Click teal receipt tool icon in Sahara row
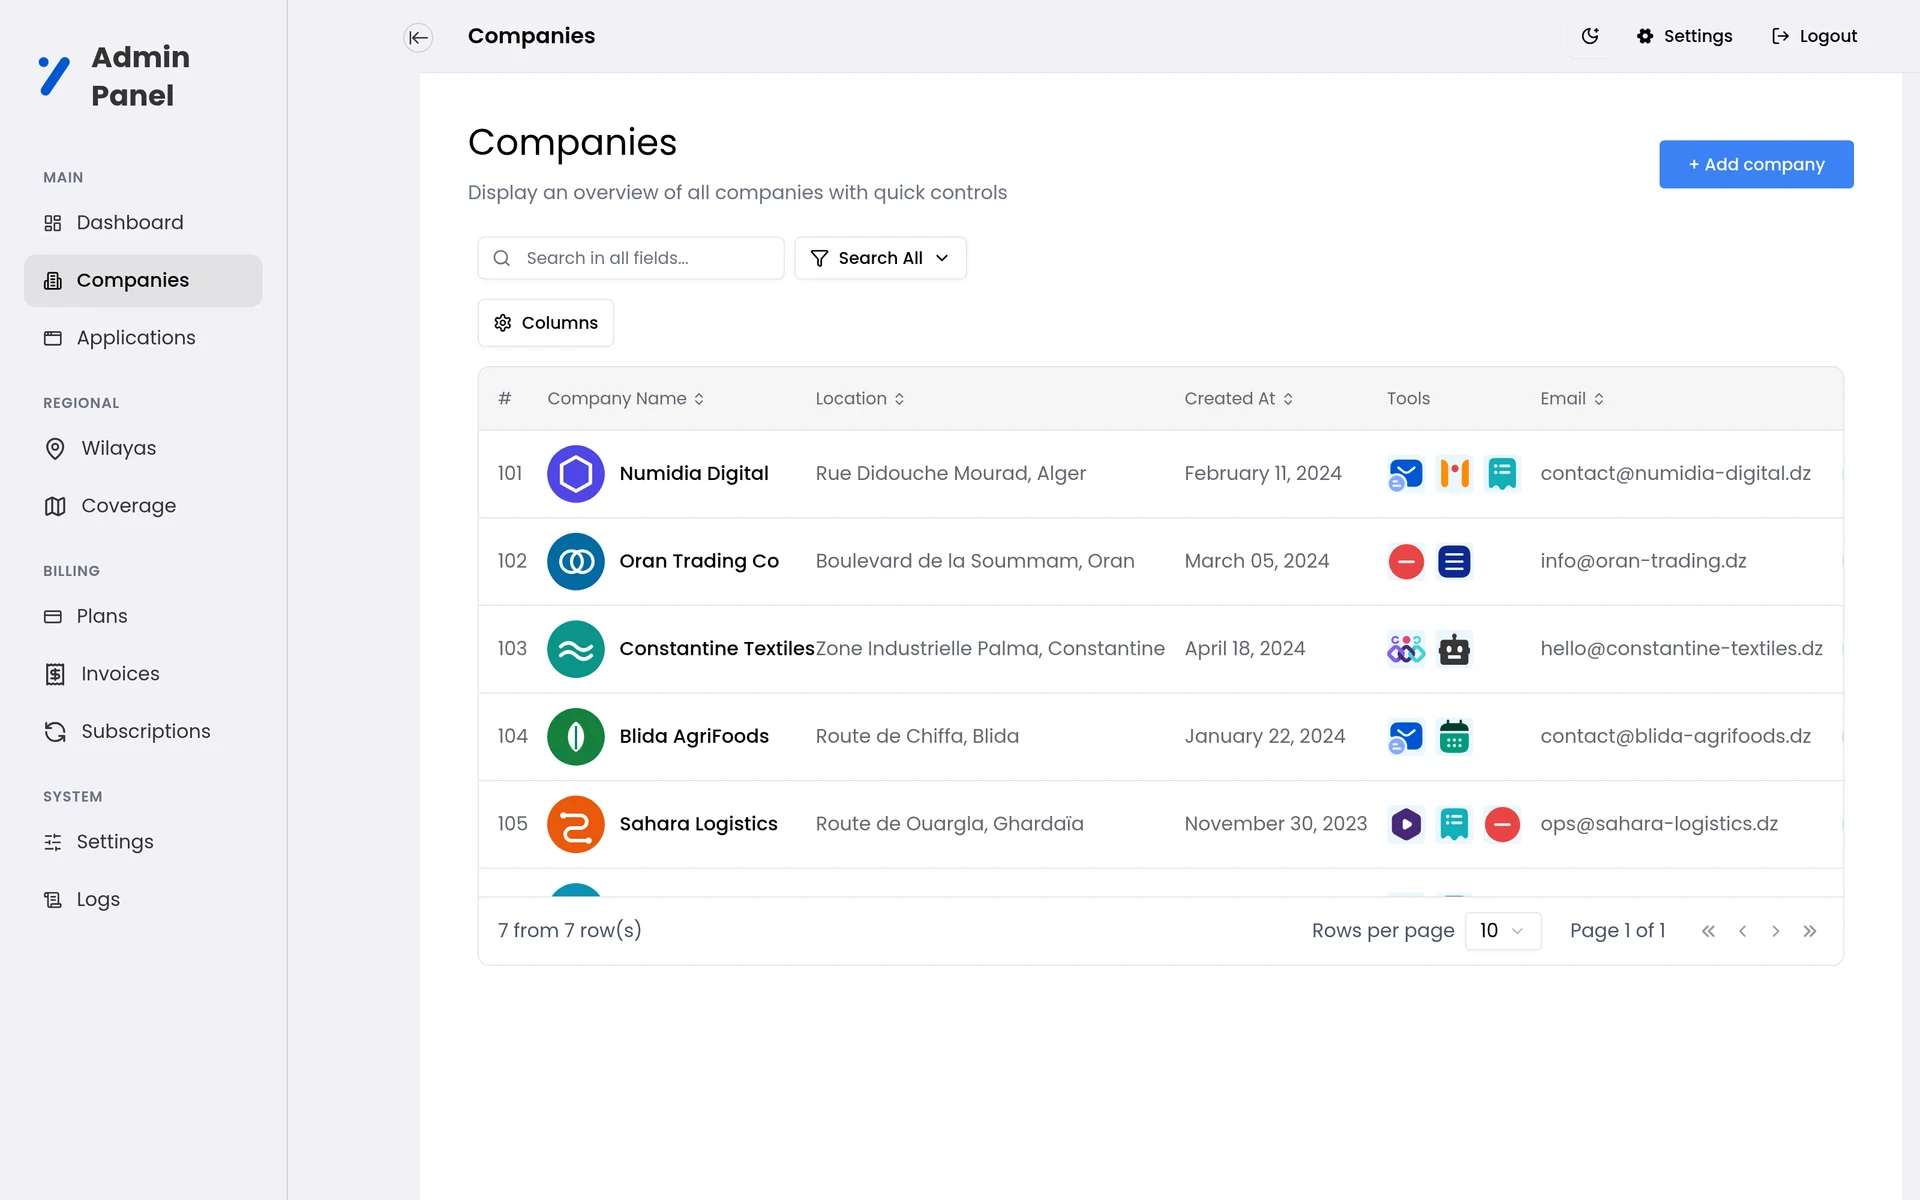The height and width of the screenshot is (1200, 1920). tap(1454, 824)
